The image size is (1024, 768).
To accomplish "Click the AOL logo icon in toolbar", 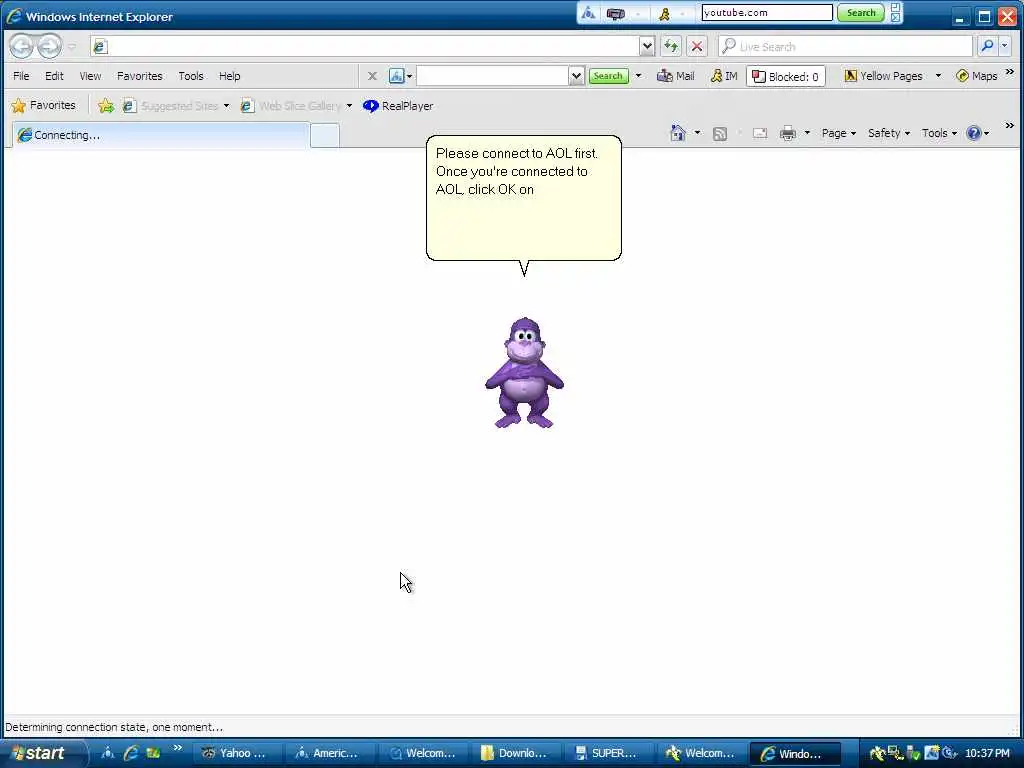I will pyautogui.click(x=396, y=76).
